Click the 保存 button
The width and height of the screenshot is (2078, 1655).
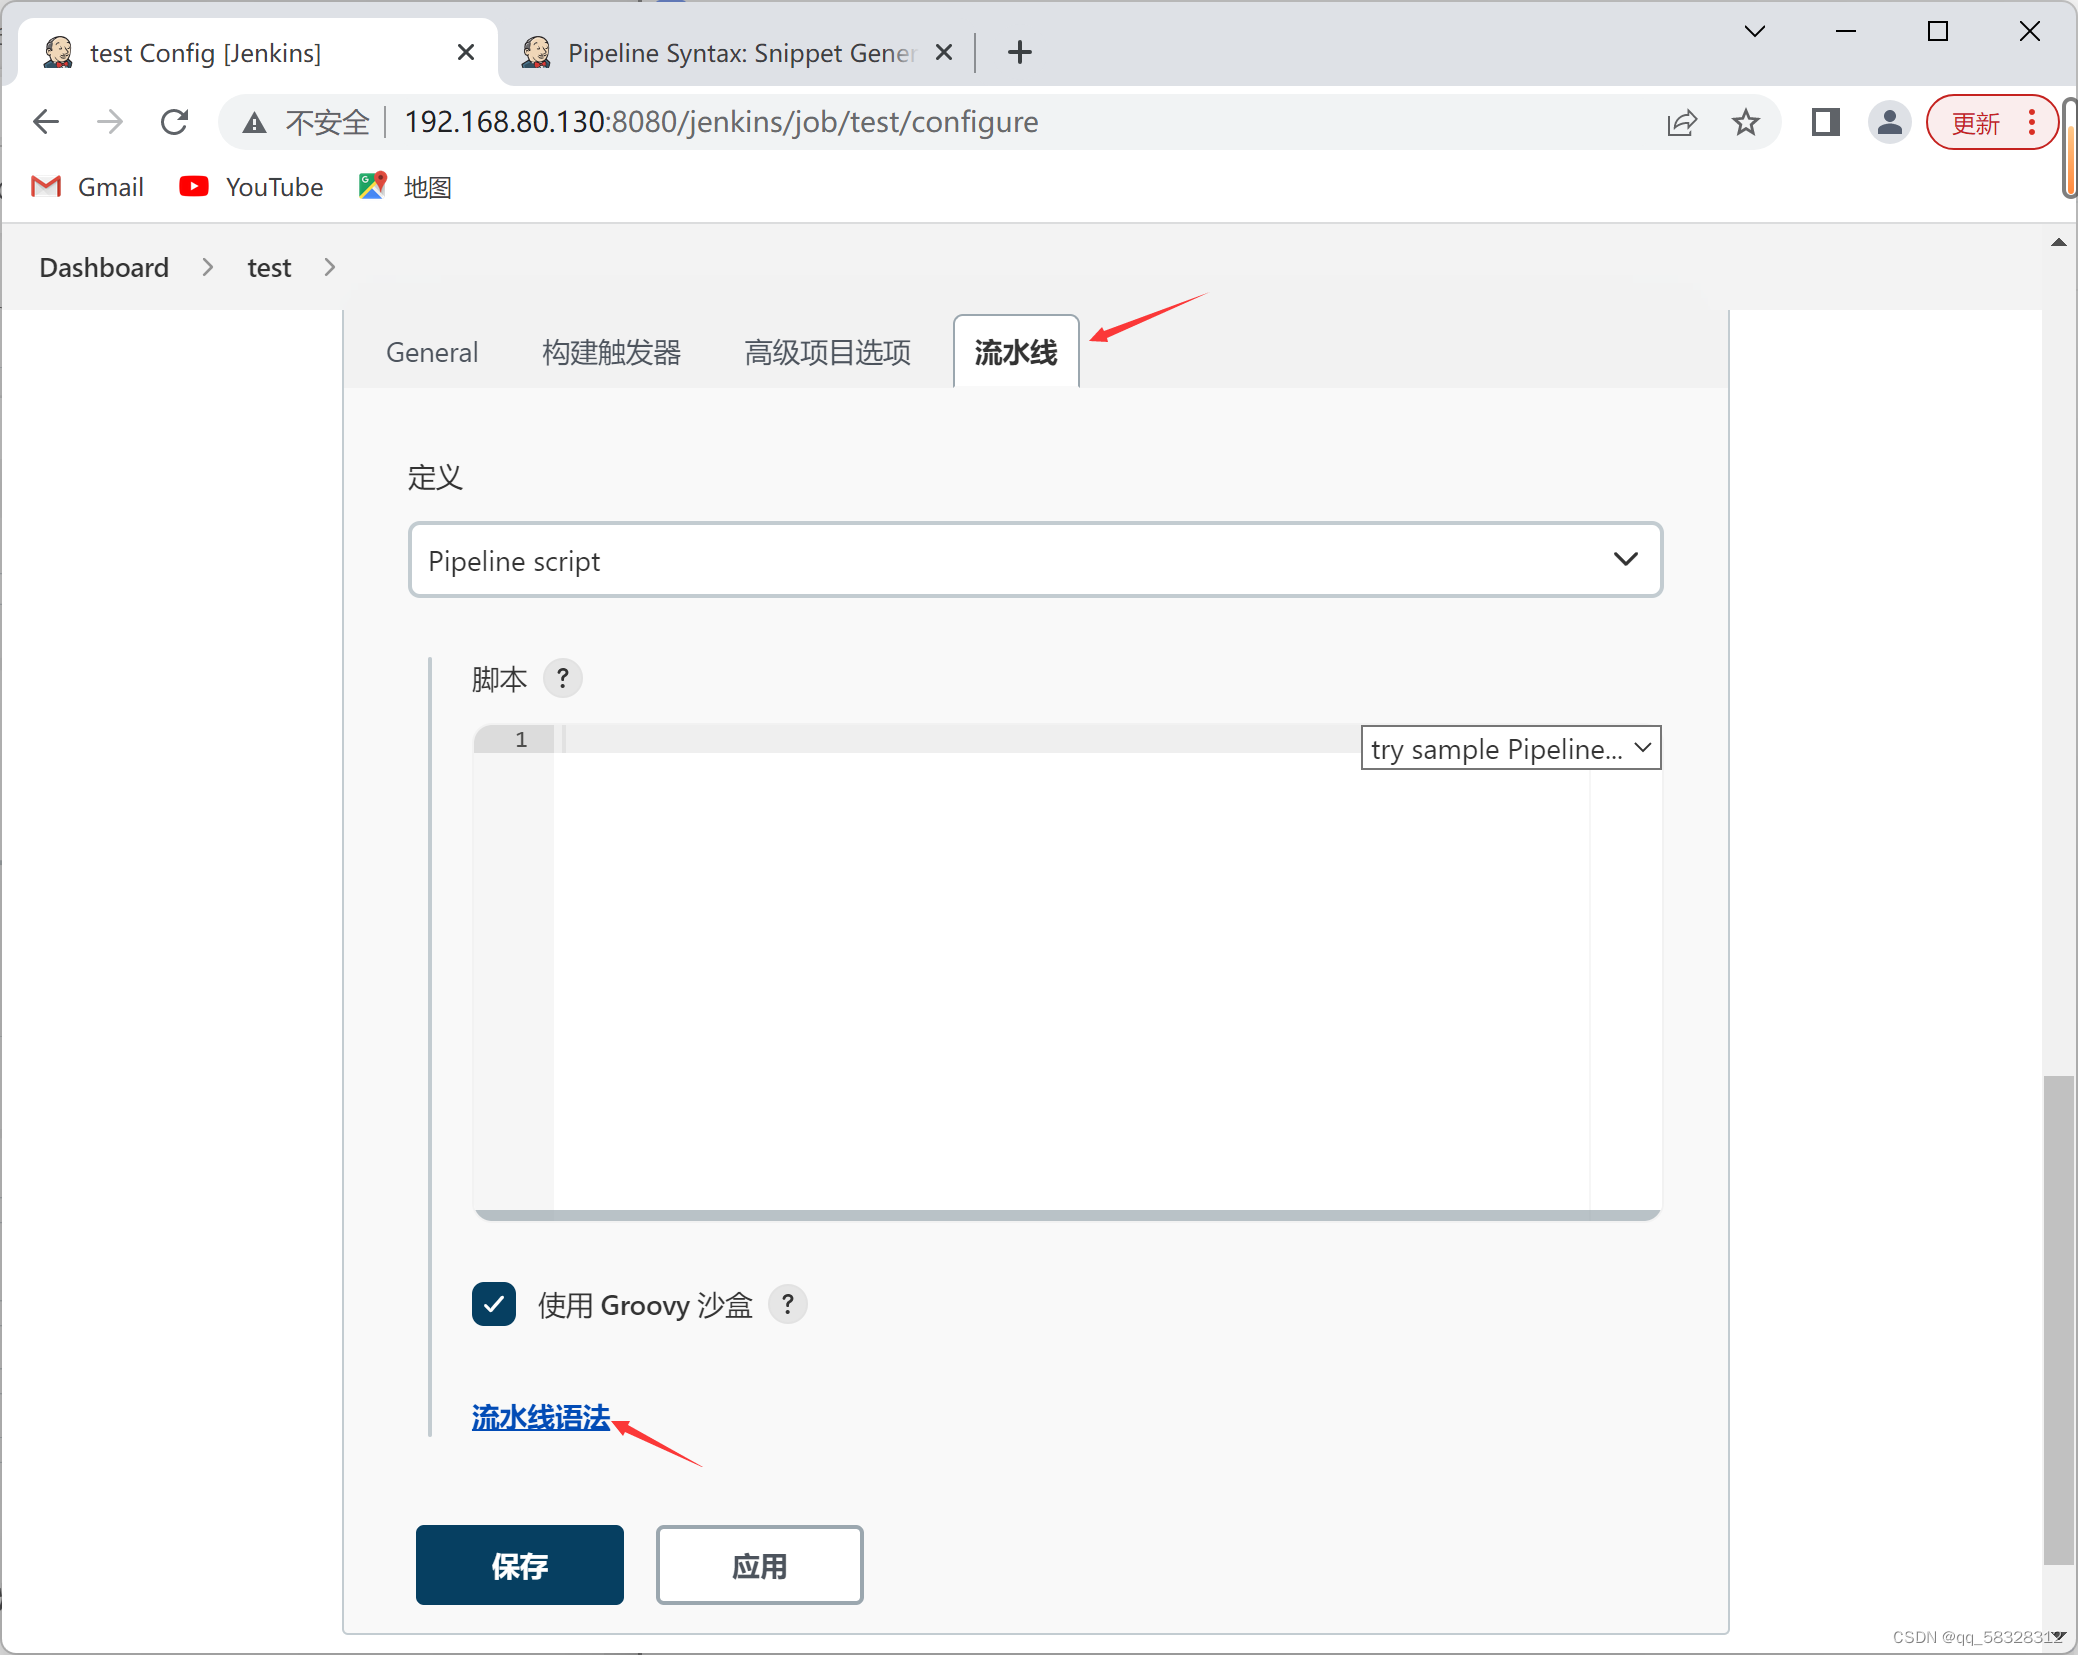tap(519, 1565)
